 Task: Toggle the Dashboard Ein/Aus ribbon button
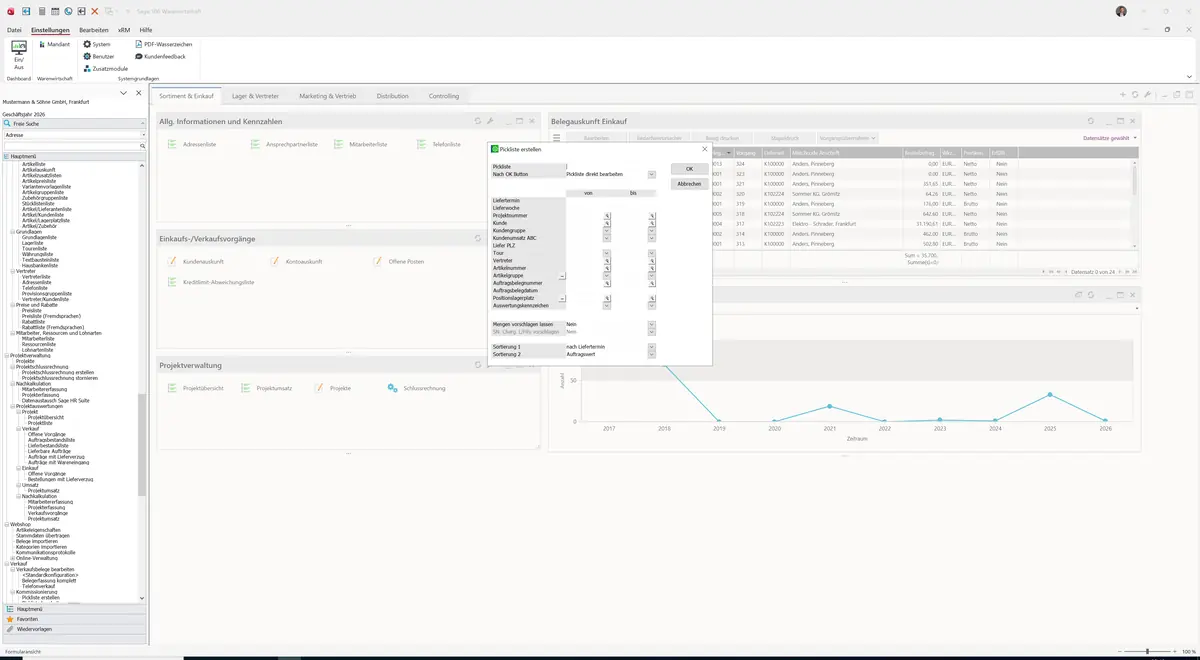point(18,54)
